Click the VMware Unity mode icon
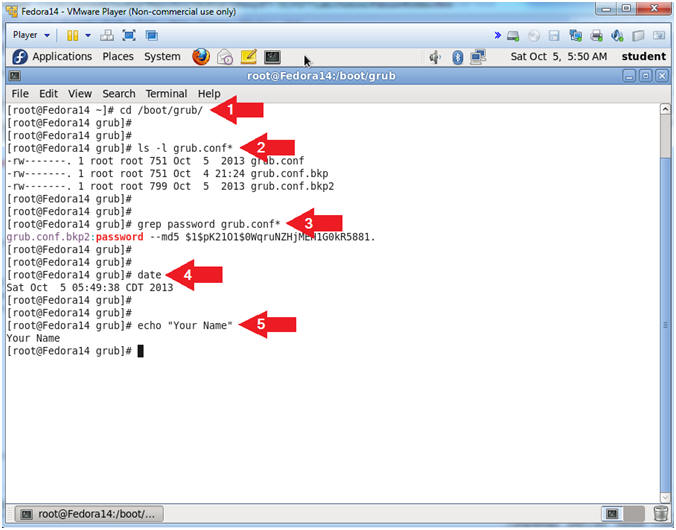 151,35
